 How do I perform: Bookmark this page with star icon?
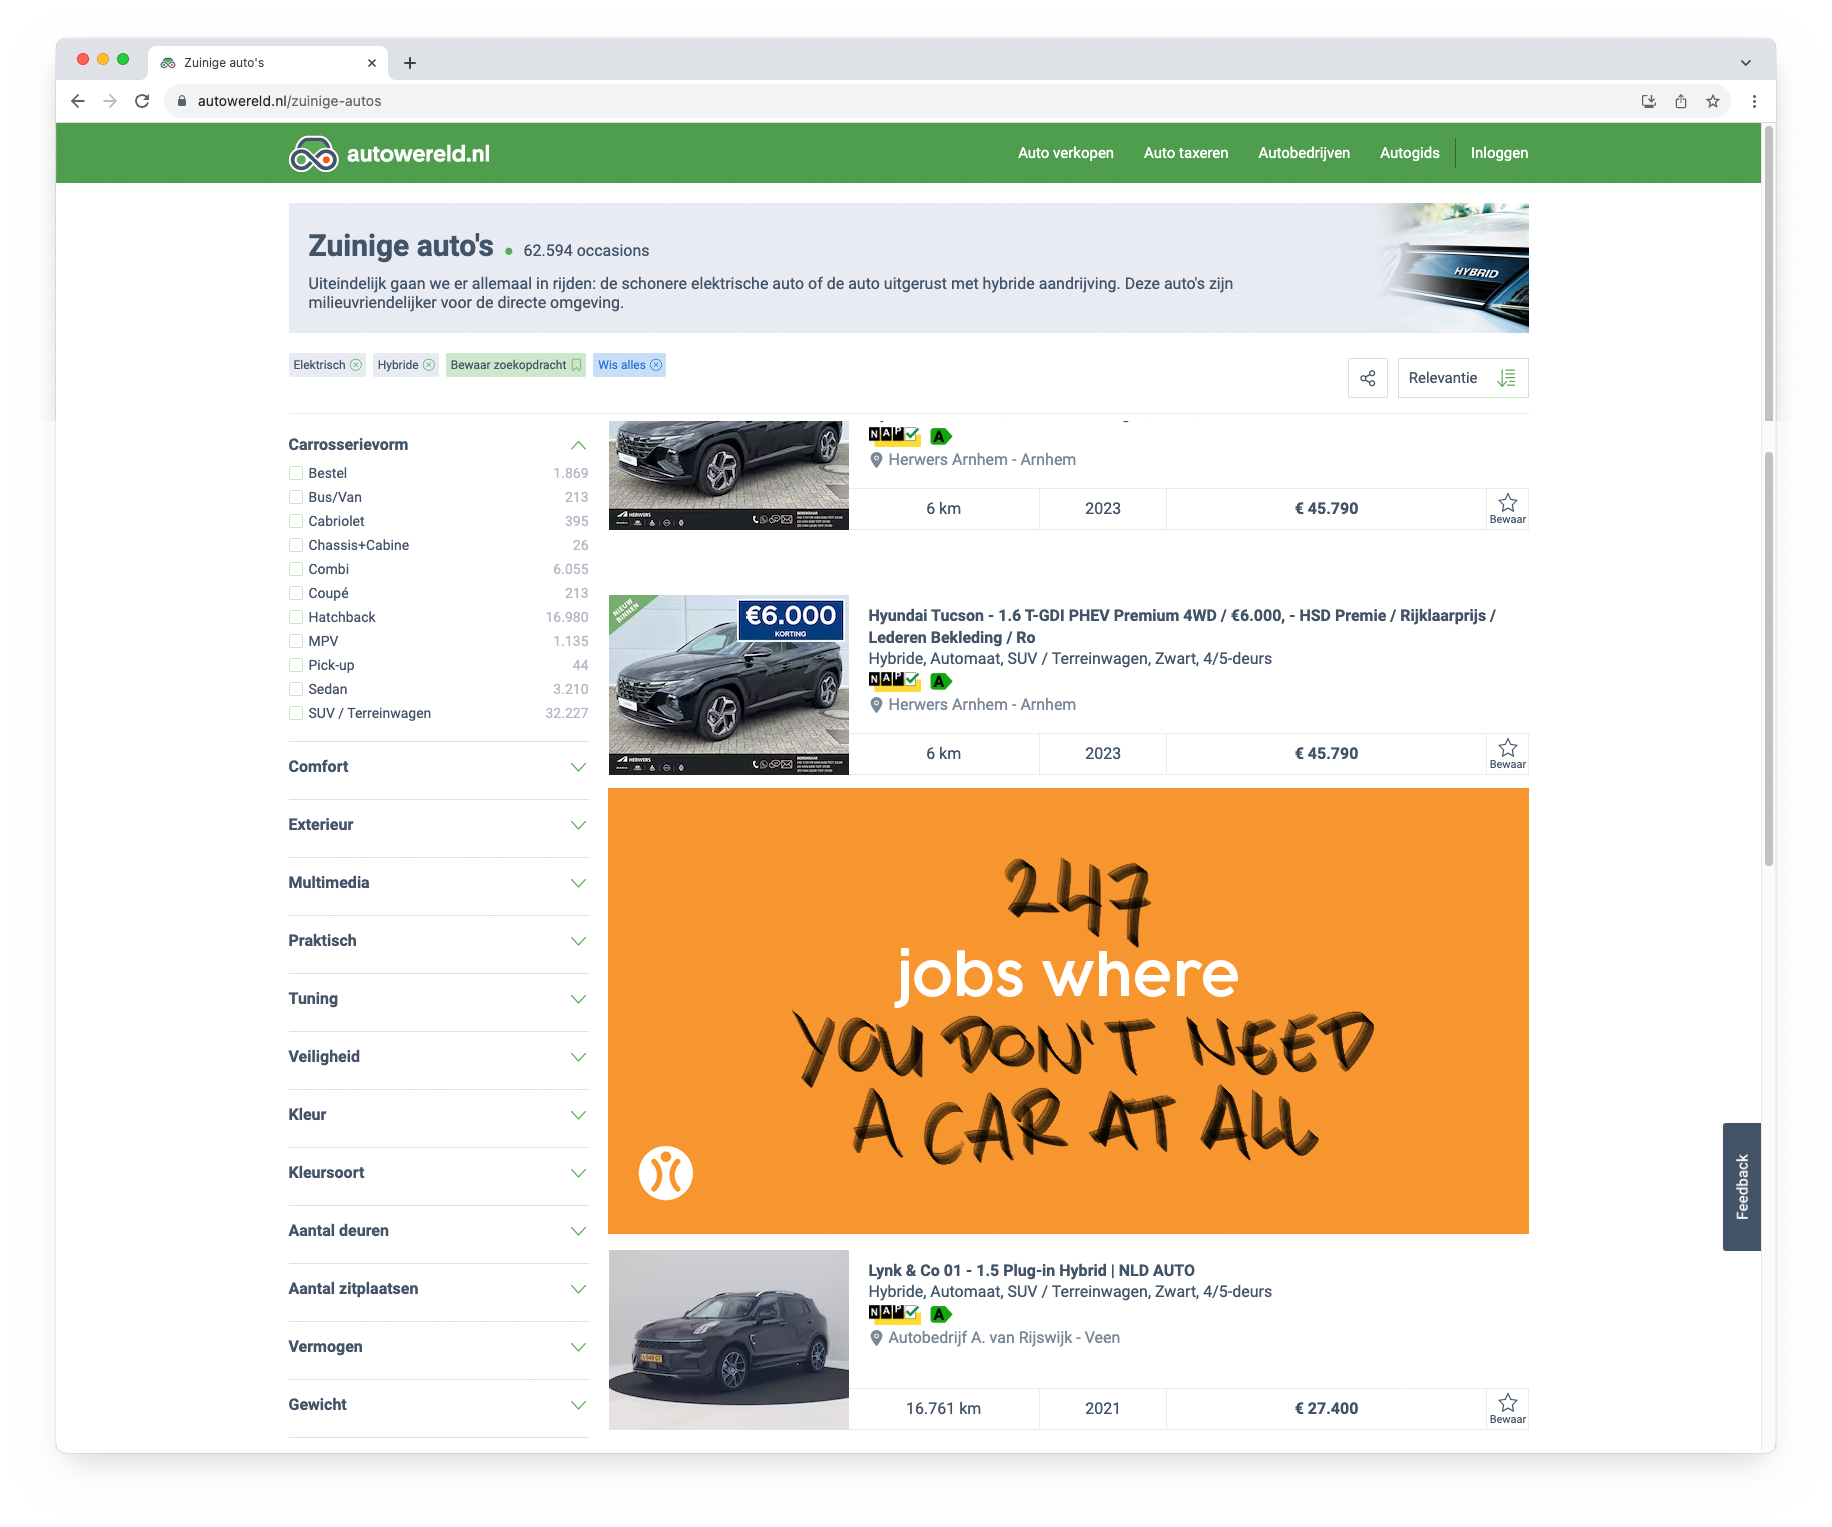1713,101
